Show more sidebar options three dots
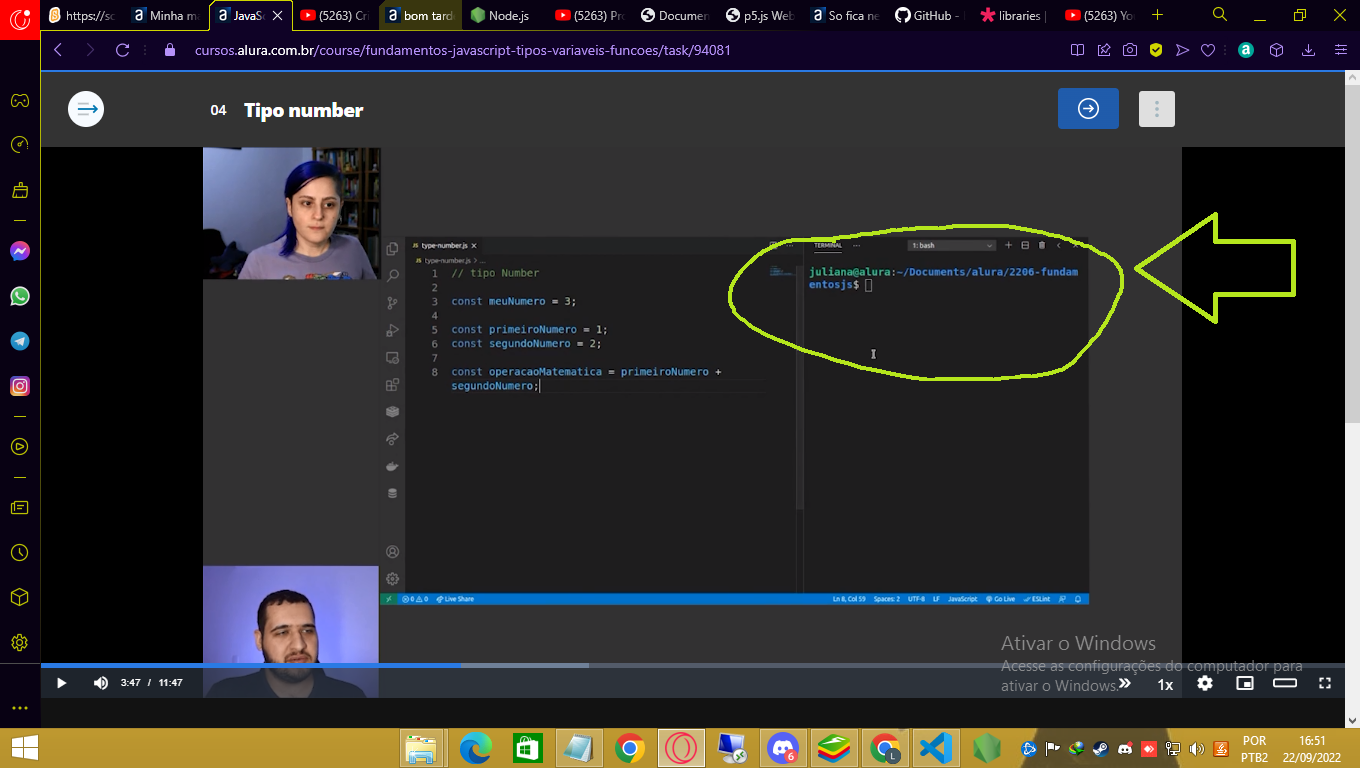Screen dimensions: 1360x768 point(20,708)
